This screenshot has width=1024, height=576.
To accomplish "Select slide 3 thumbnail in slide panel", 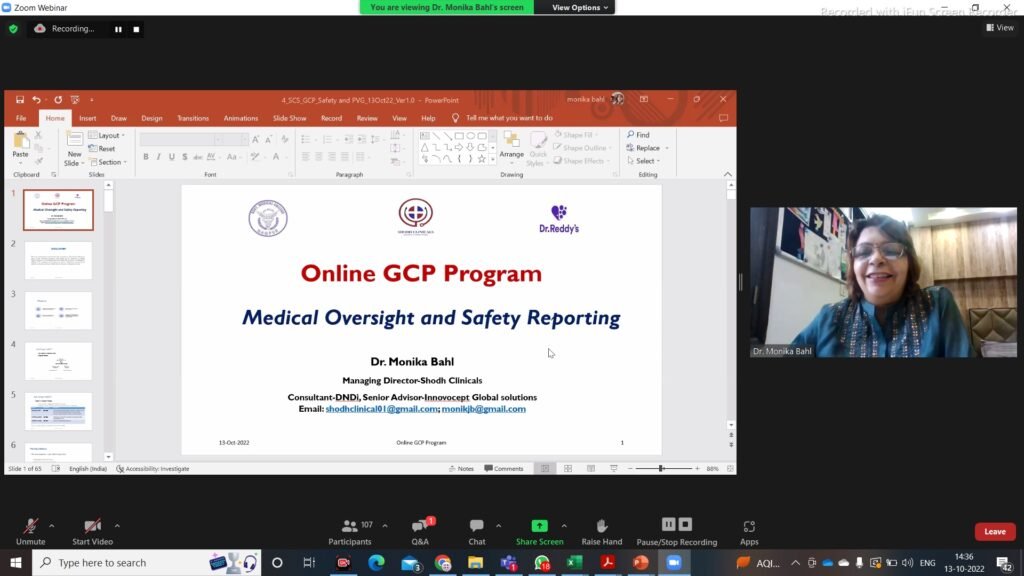I will (x=58, y=311).
